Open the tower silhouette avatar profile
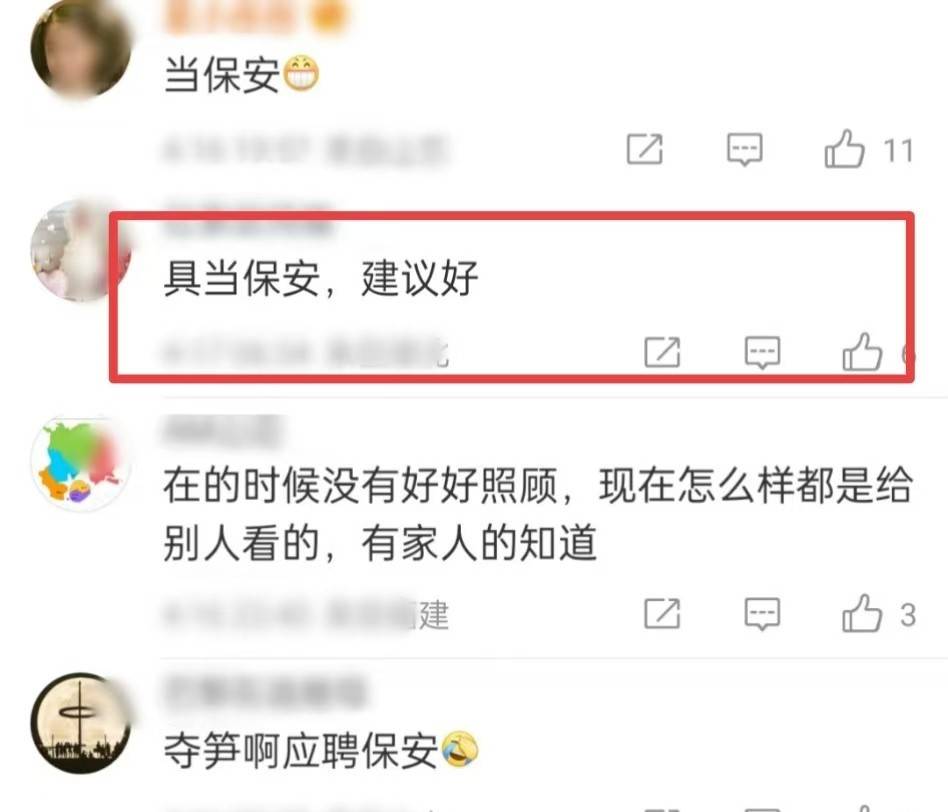Image resolution: width=948 pixels, height=812 pixels. [81, 723]
